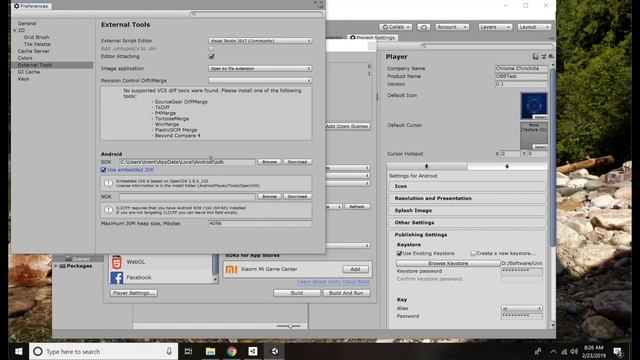Click the Facebook platform icon
This screenshot has height=360, width=640.
click(117, 278)
